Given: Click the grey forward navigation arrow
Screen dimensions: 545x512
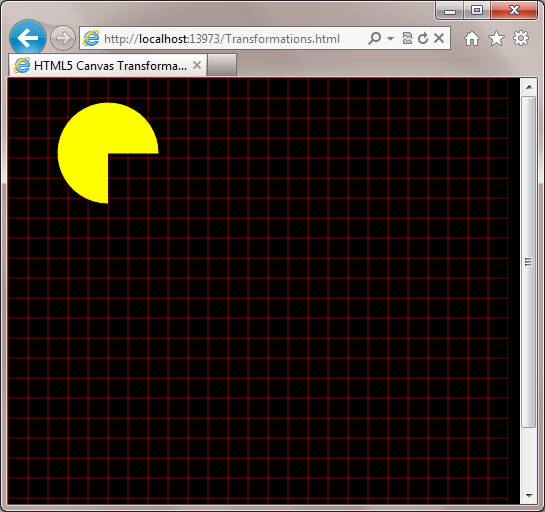Looking at the screenshot, I should 63,38.
